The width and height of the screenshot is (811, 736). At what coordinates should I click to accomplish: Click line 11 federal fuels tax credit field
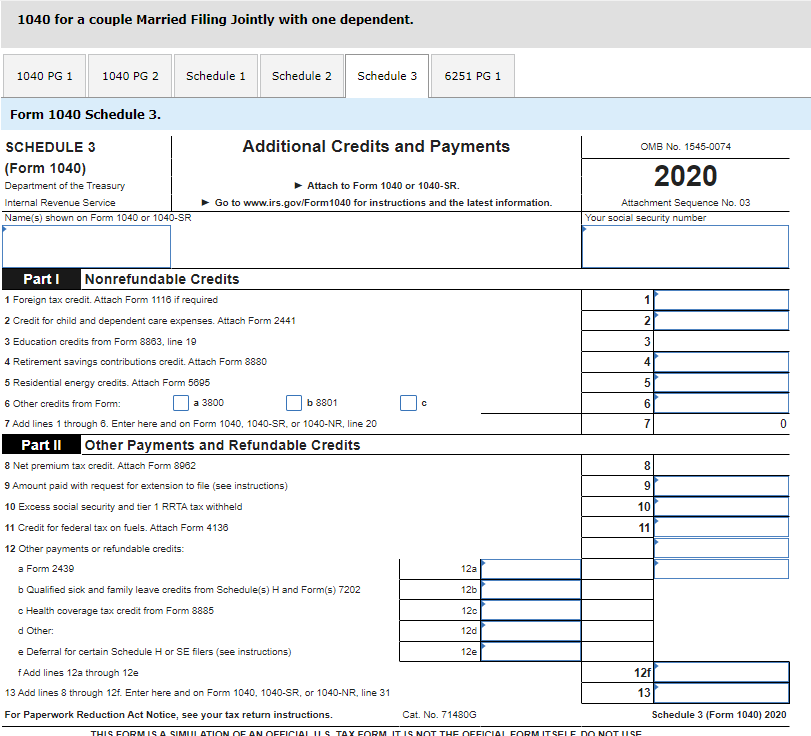722,528
